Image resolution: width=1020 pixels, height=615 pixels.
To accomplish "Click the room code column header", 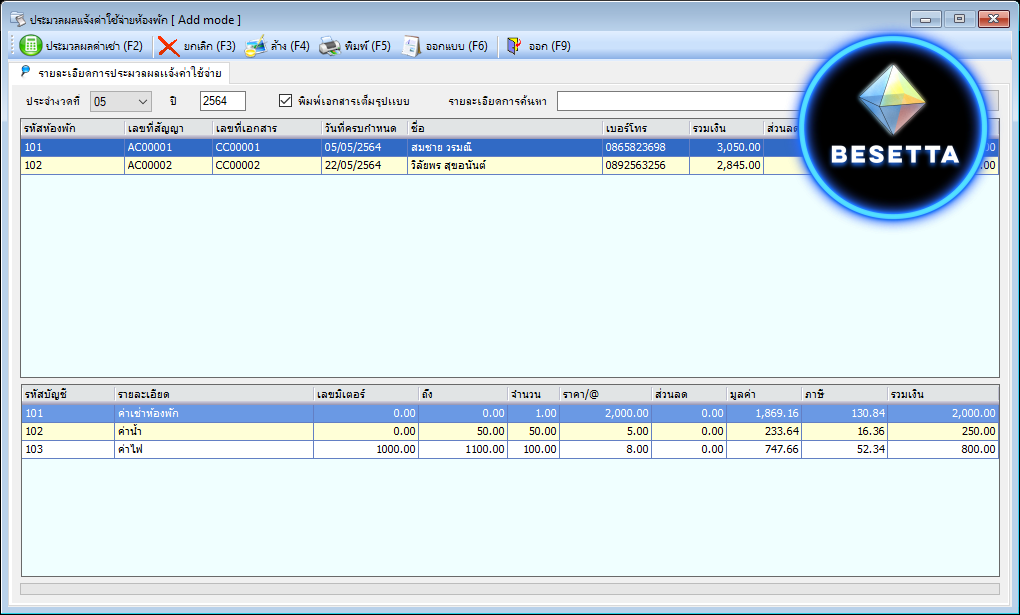I will [71, 128].
